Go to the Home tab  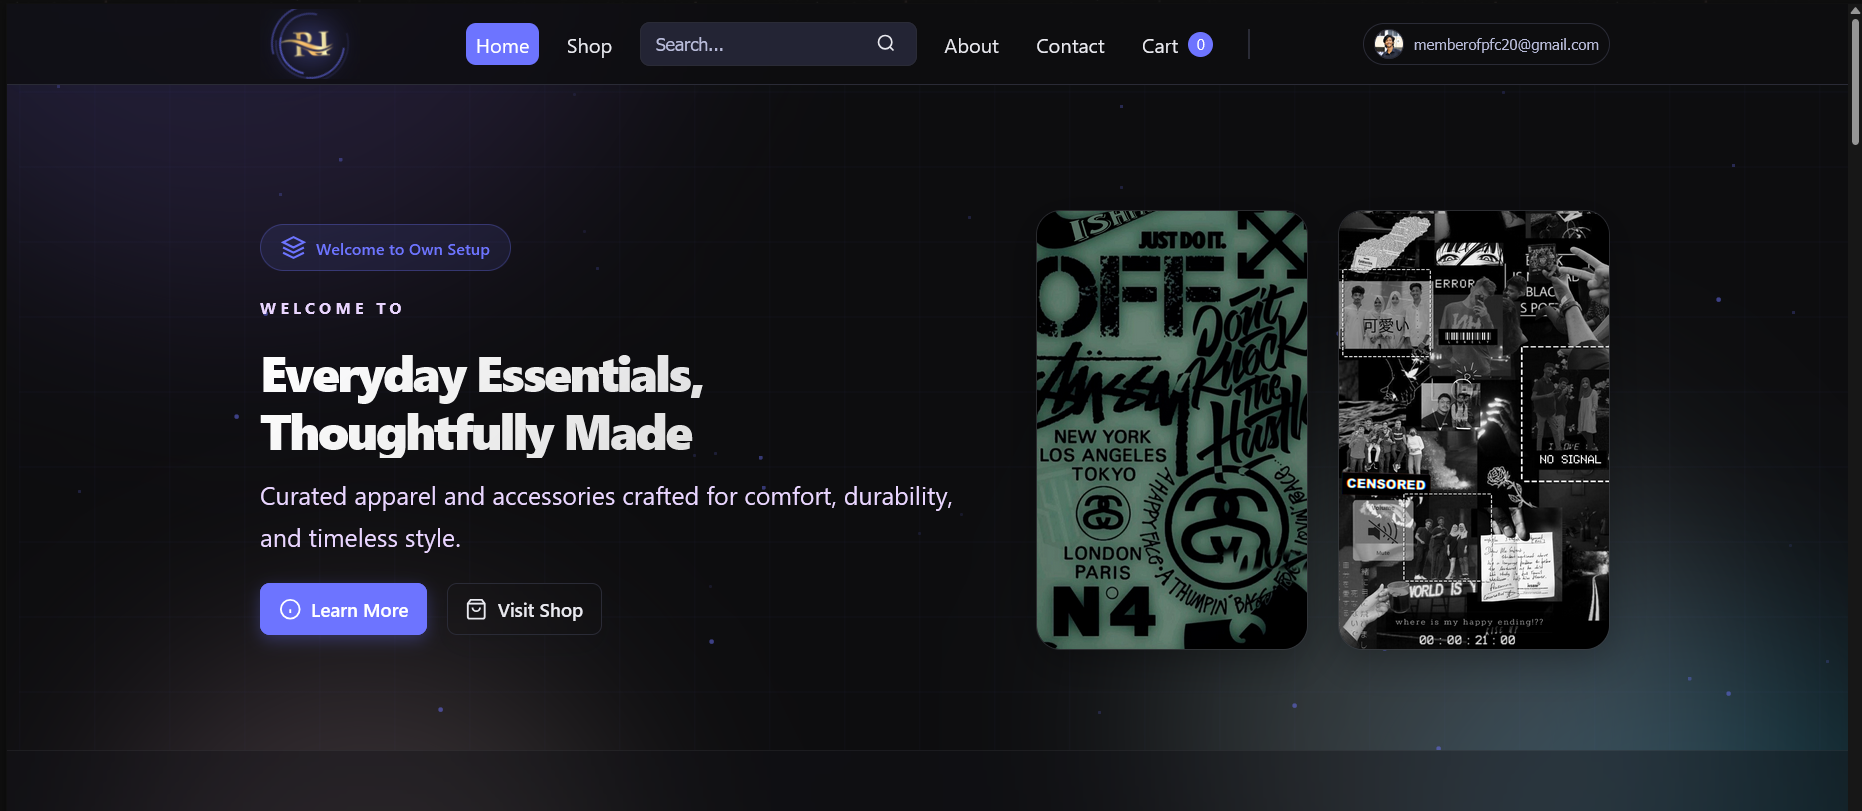[x=502, y=44]
